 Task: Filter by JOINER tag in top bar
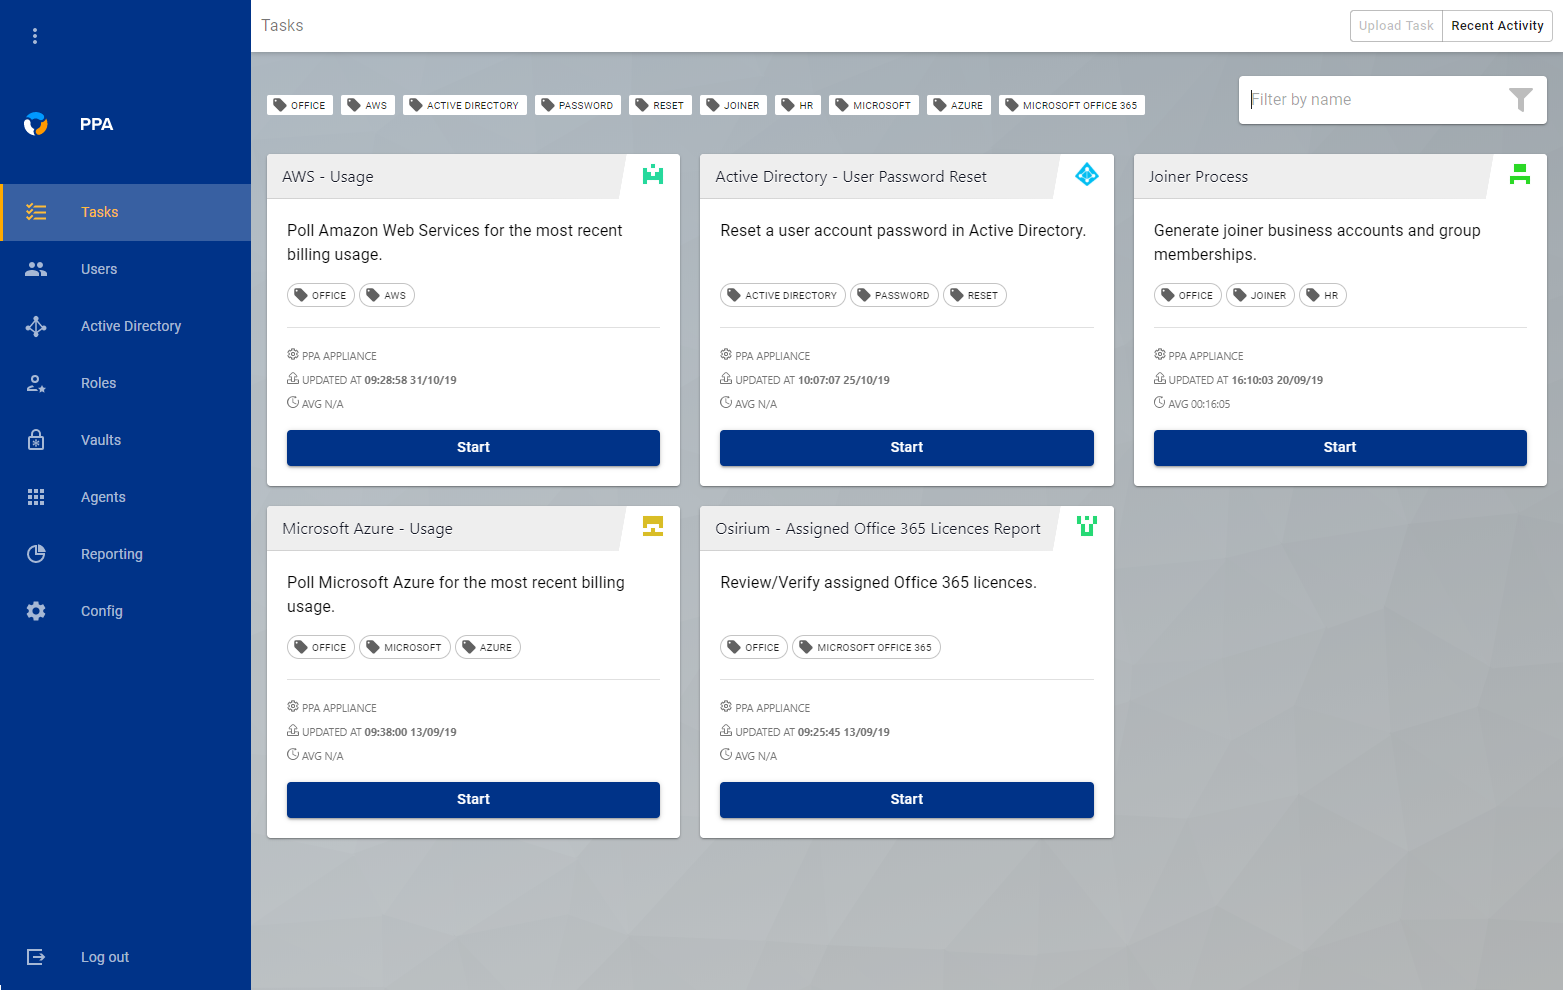pos(733,105)
